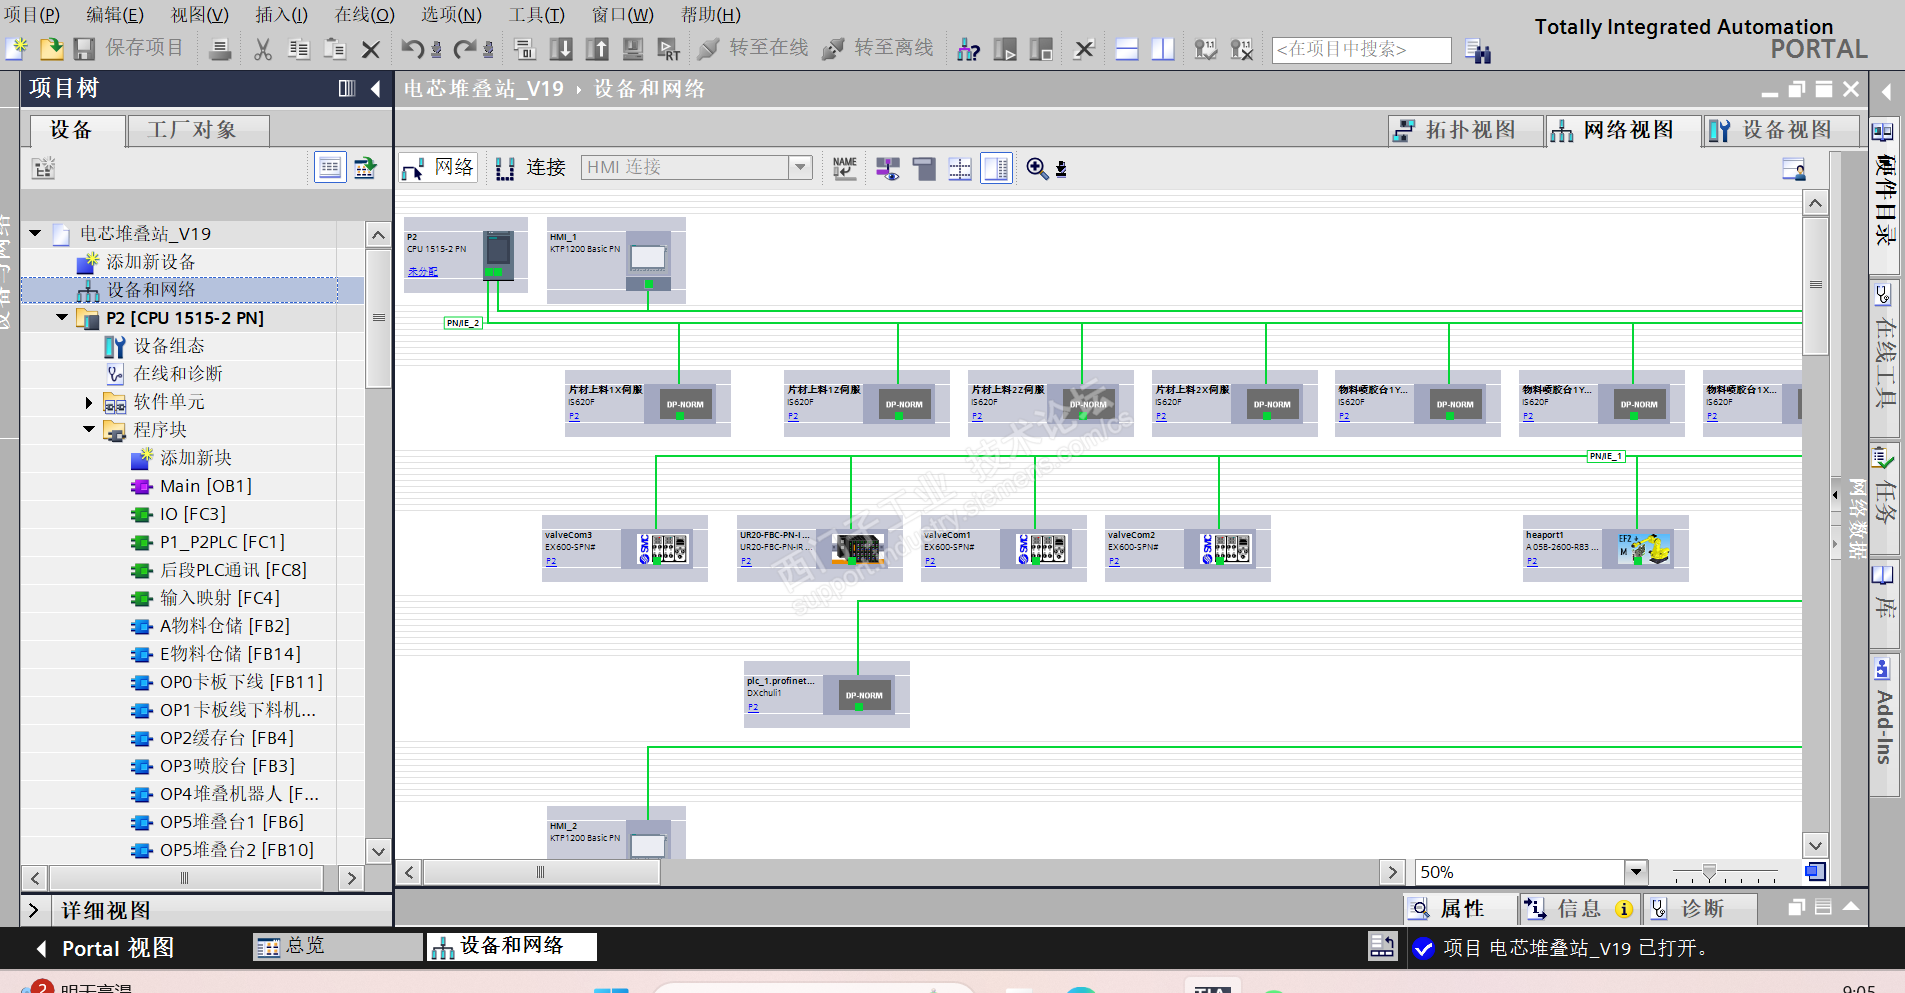Viewport: 1905px width, 993px height.
Task: Click the accessible devices icon
Action: coord(968,49)
